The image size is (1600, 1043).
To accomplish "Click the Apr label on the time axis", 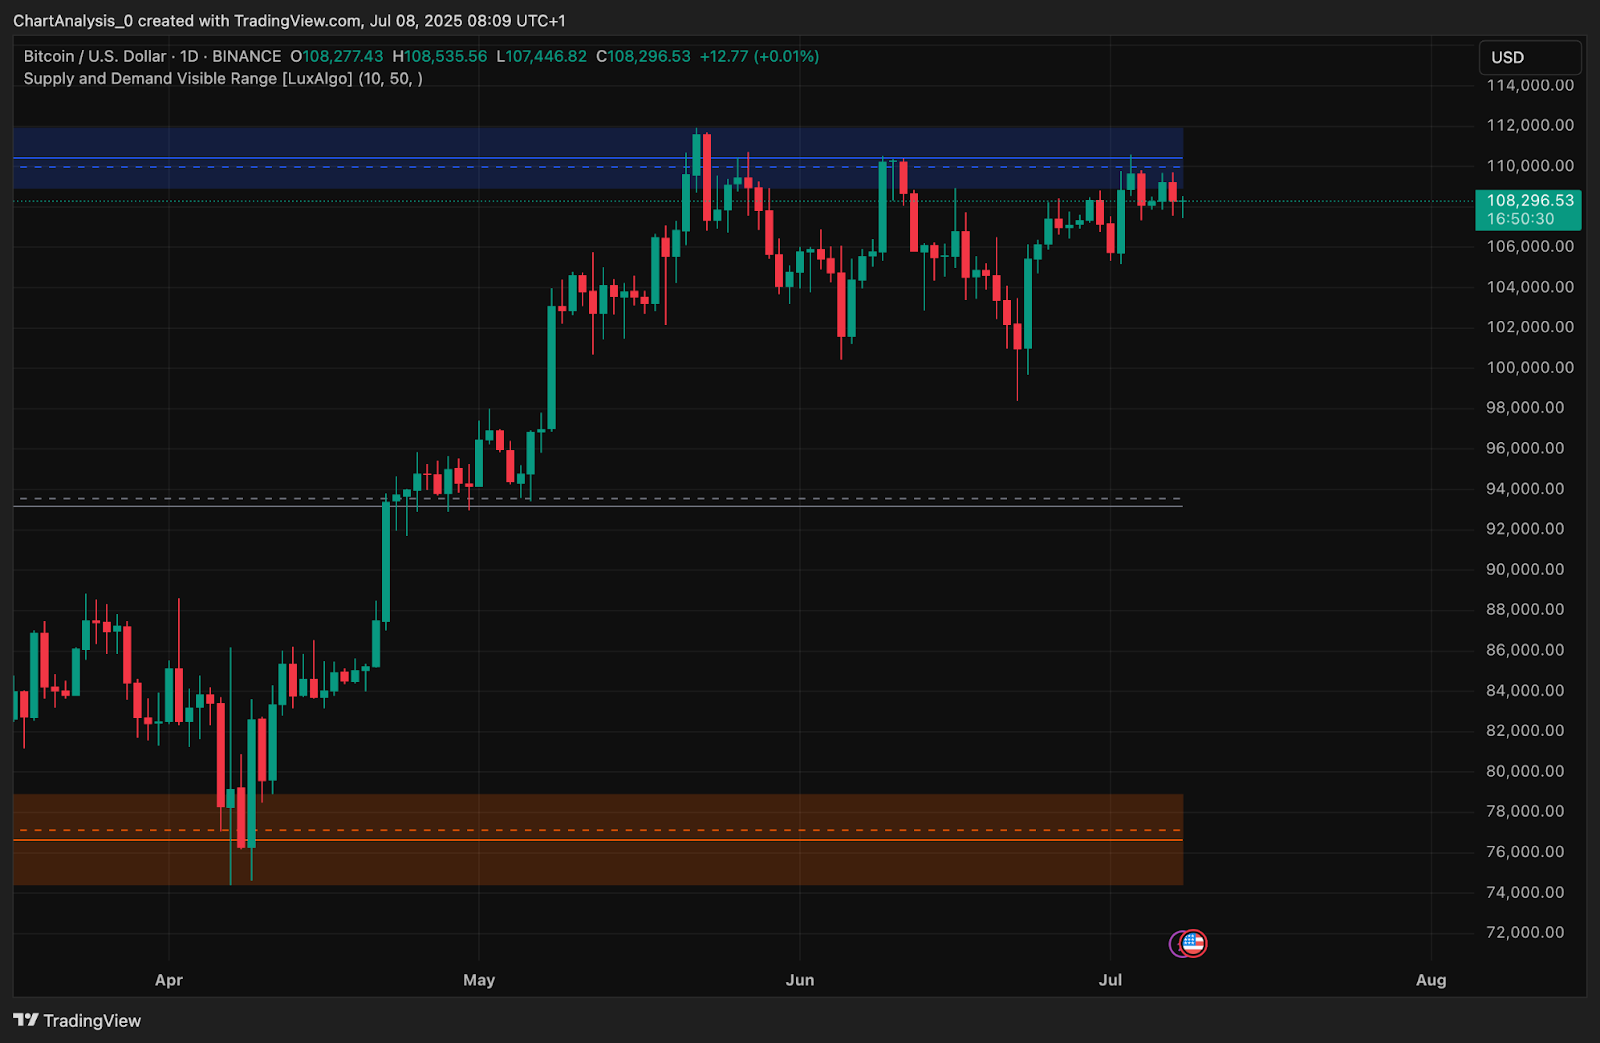I will (169, 980).
